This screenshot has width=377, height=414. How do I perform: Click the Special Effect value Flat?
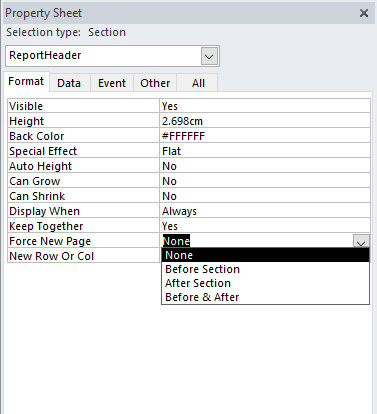(x=265, y=151)
